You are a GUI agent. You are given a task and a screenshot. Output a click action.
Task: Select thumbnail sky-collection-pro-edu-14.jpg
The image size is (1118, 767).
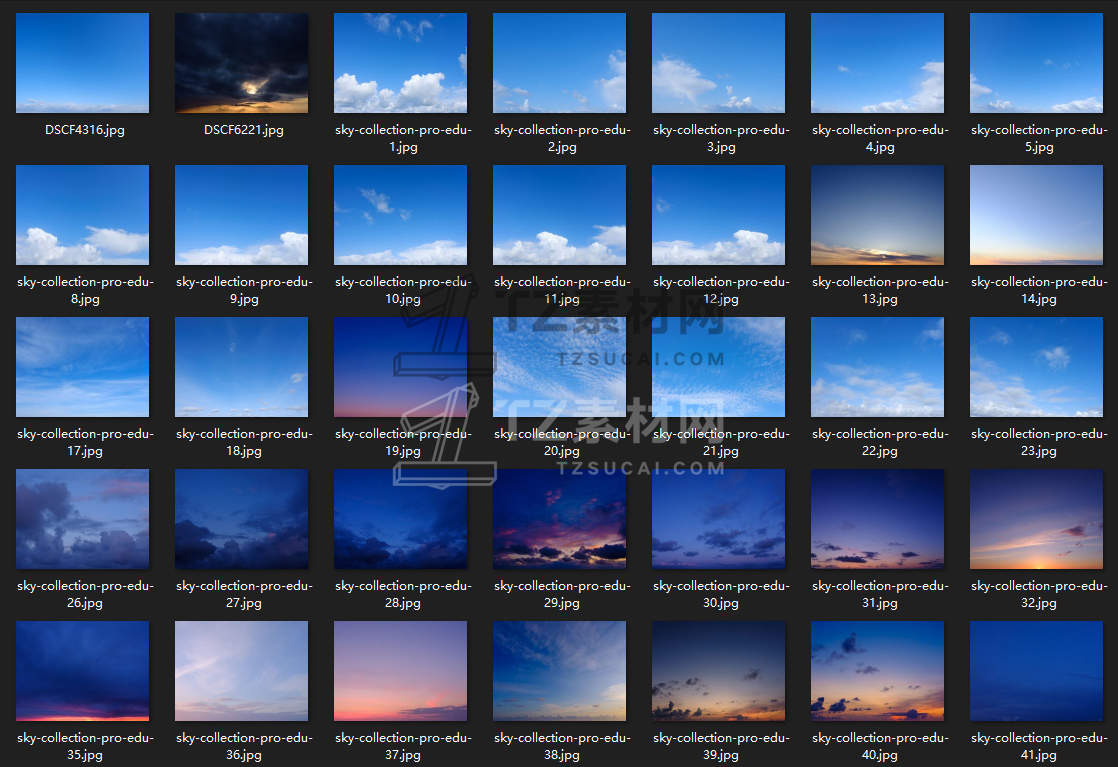[1037, 215]
